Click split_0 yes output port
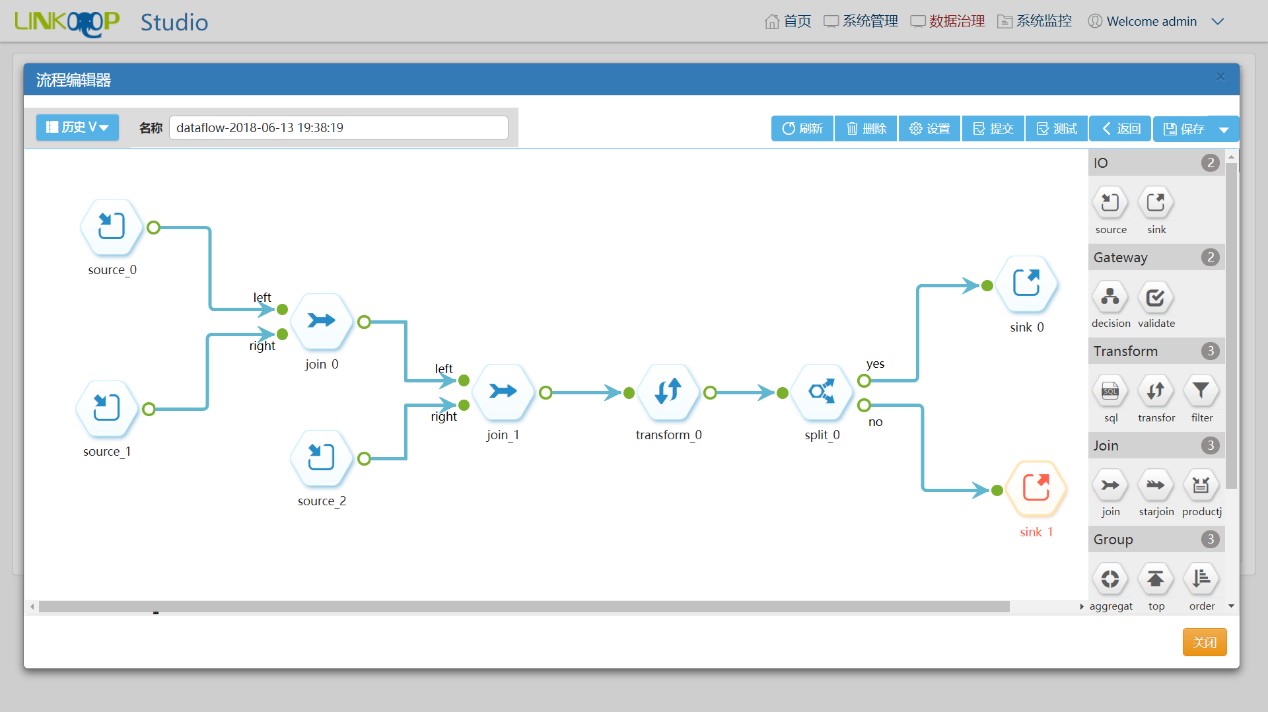 click(864, 381)
